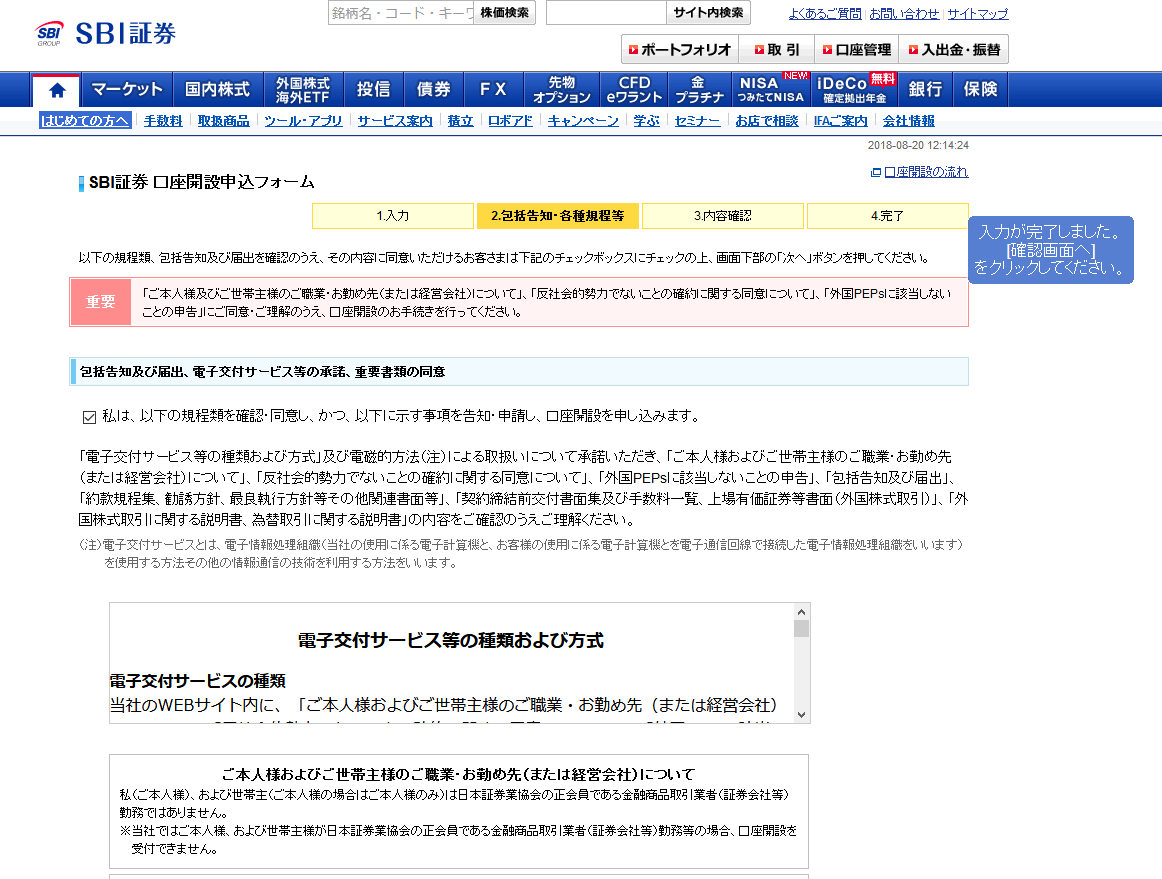Click 学ぶ submenu link
This screenshot has width=1162, height=879.
pos(646,121)
